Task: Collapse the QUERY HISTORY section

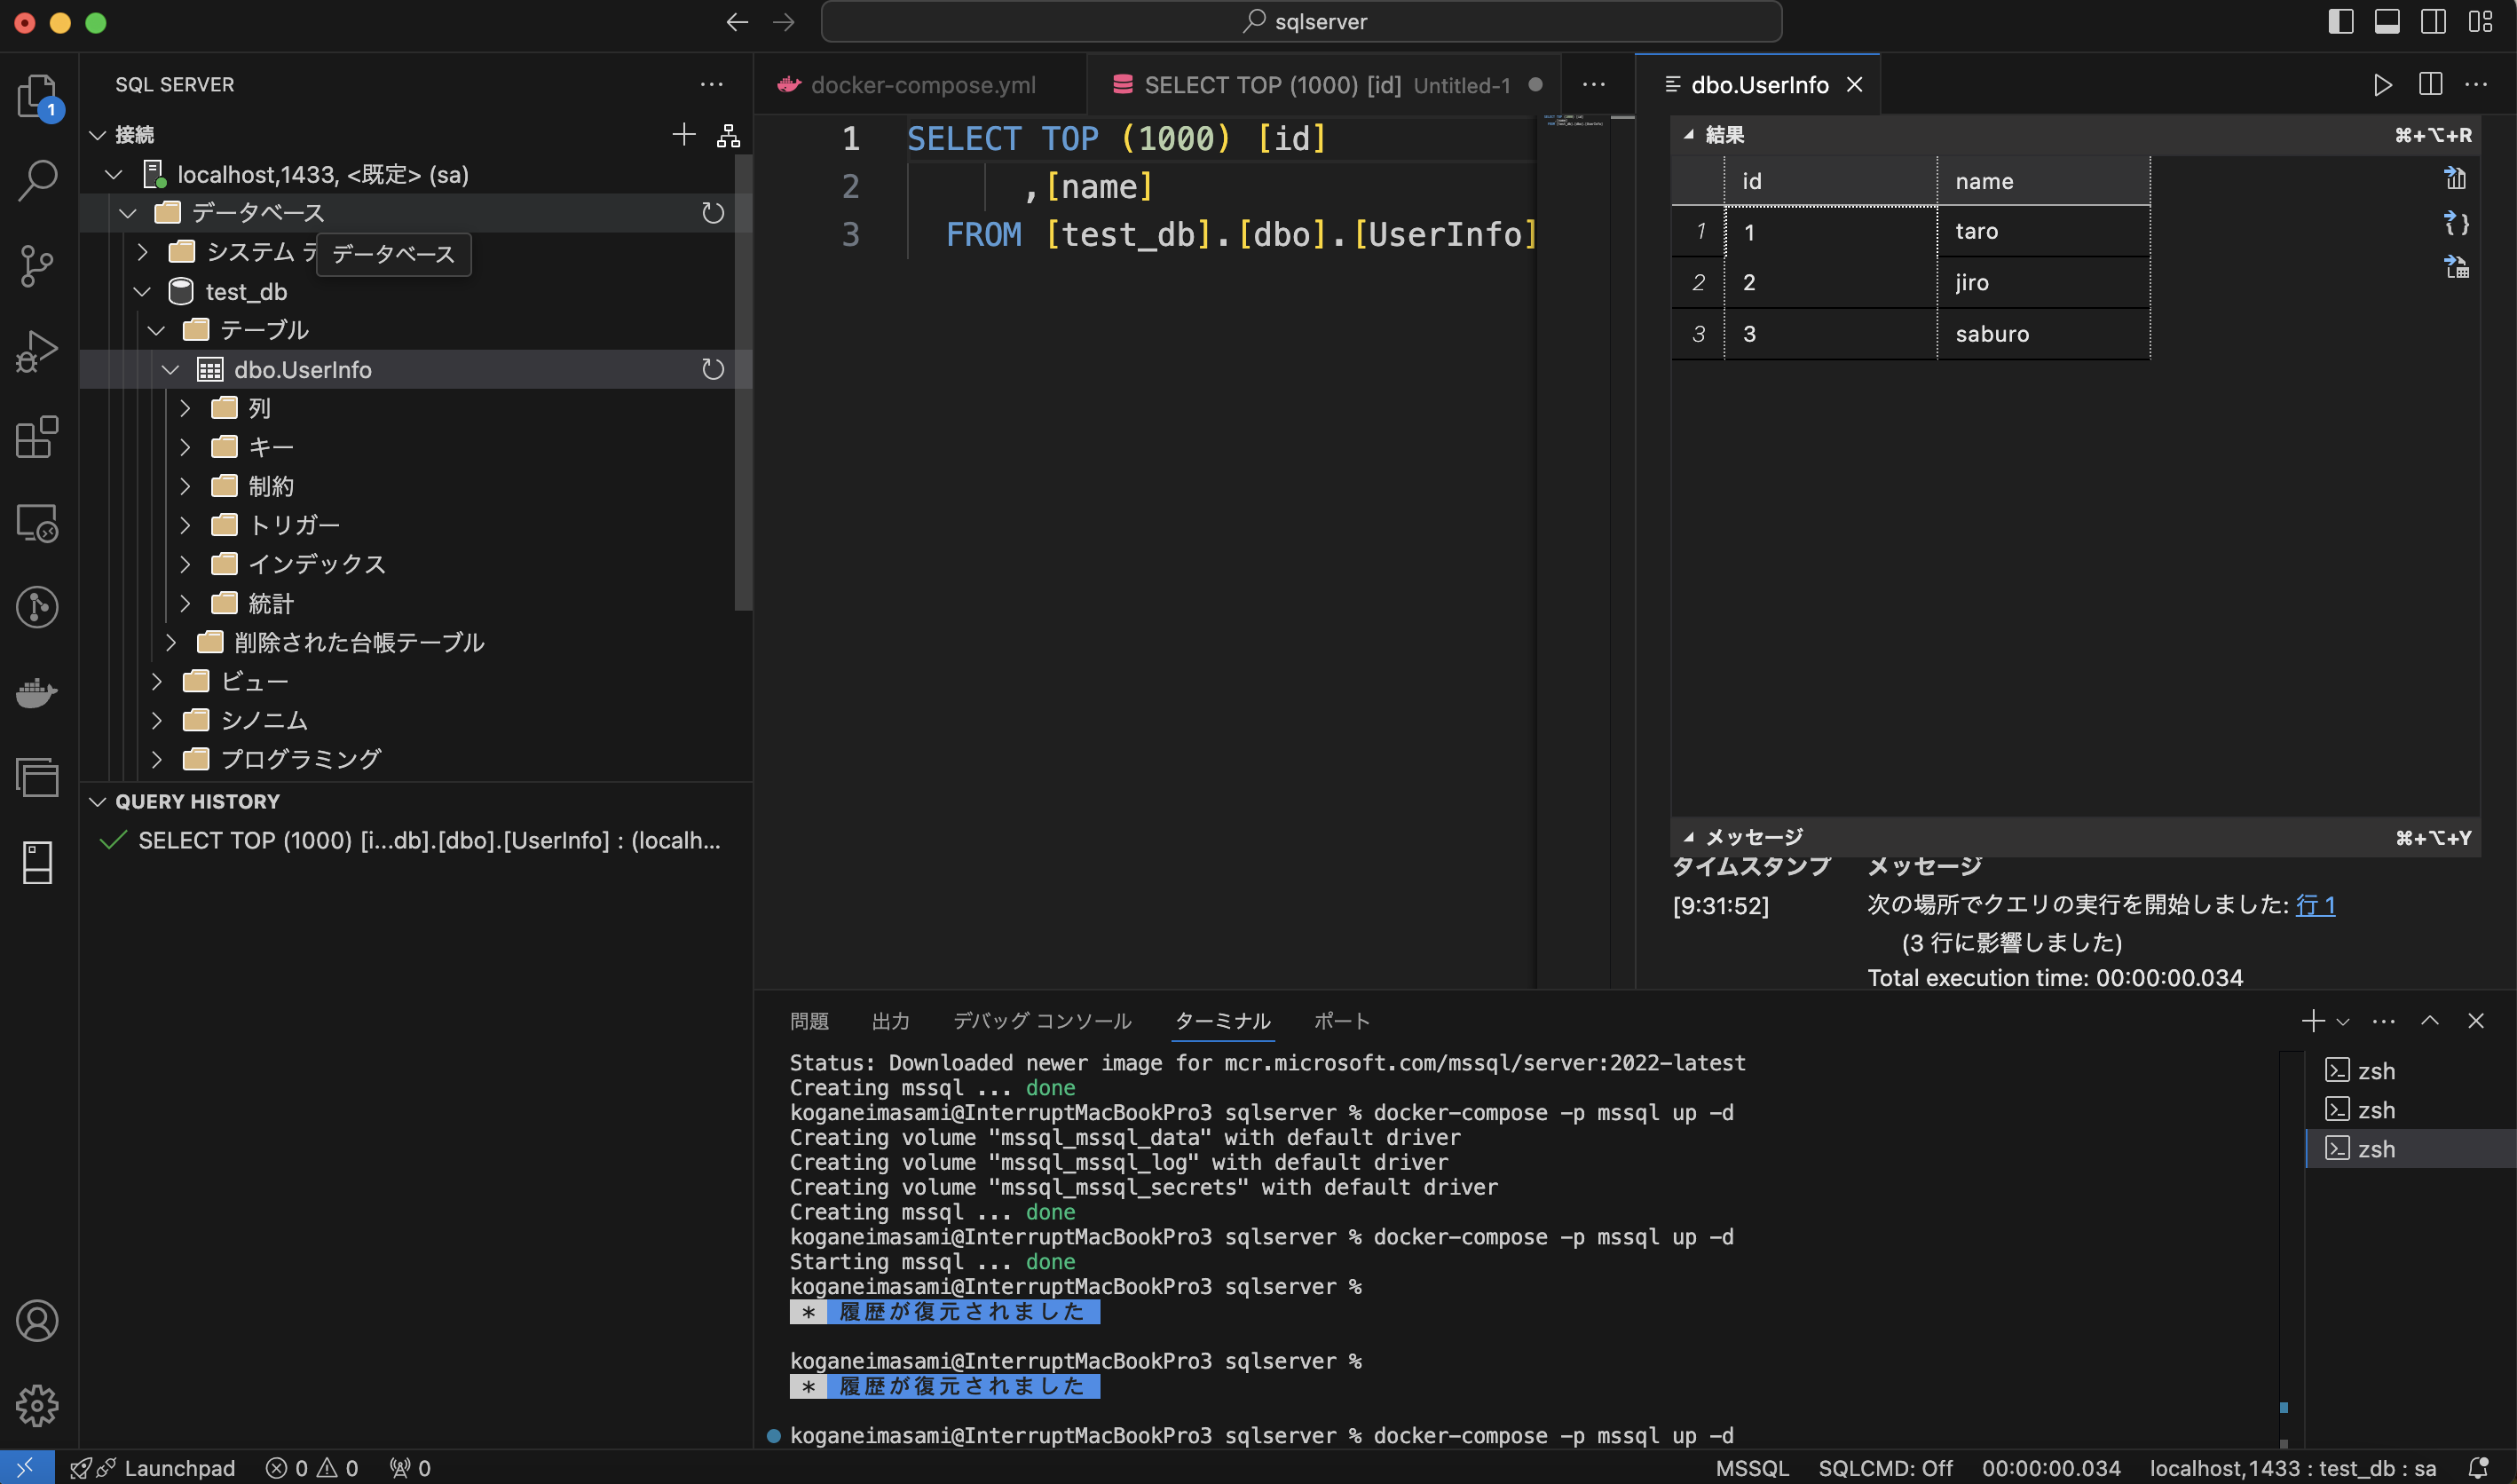Action: [98, 802]
